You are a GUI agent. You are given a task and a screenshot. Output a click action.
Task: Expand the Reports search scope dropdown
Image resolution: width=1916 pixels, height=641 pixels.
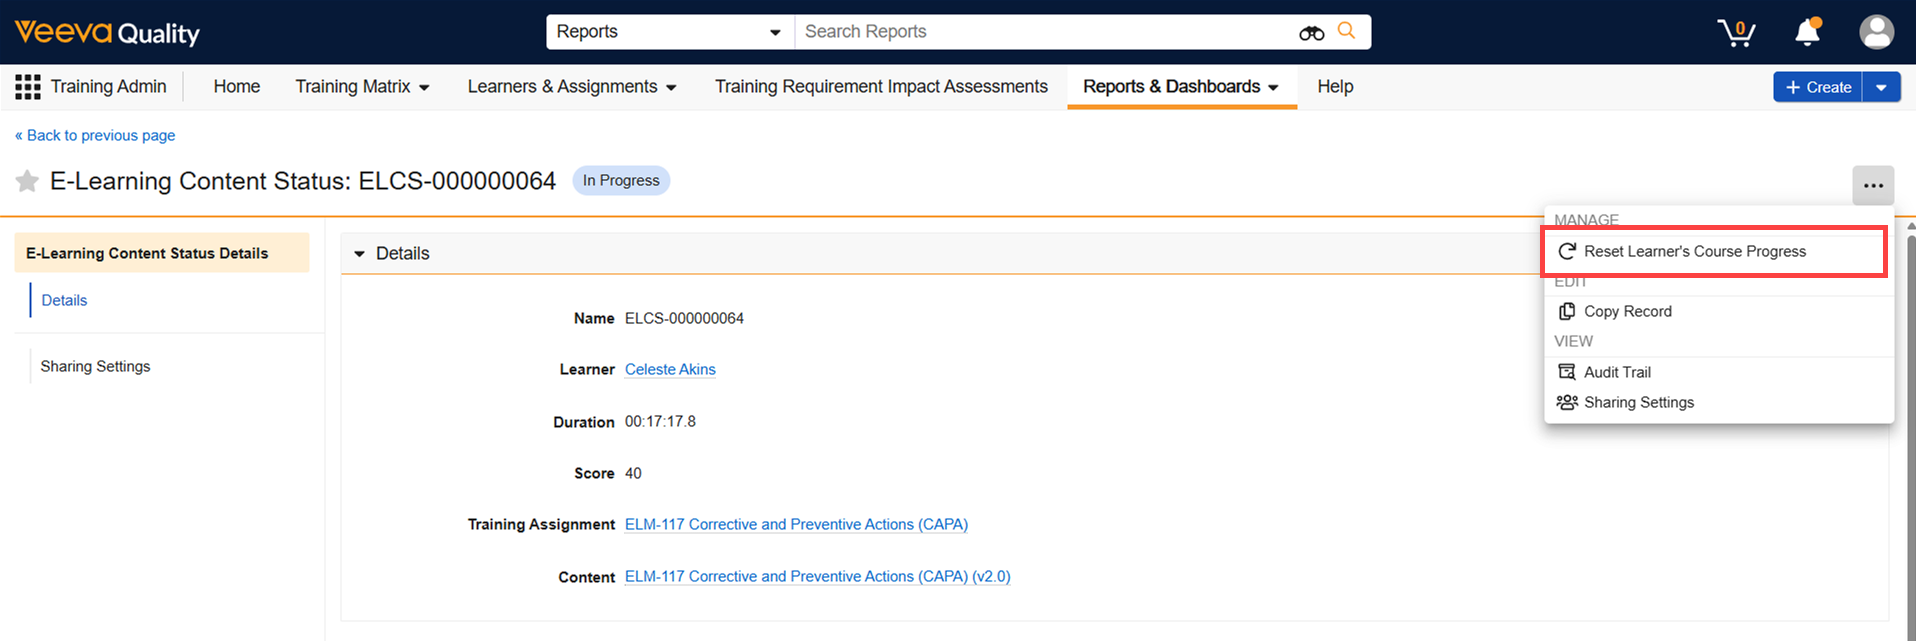[670, 32]
